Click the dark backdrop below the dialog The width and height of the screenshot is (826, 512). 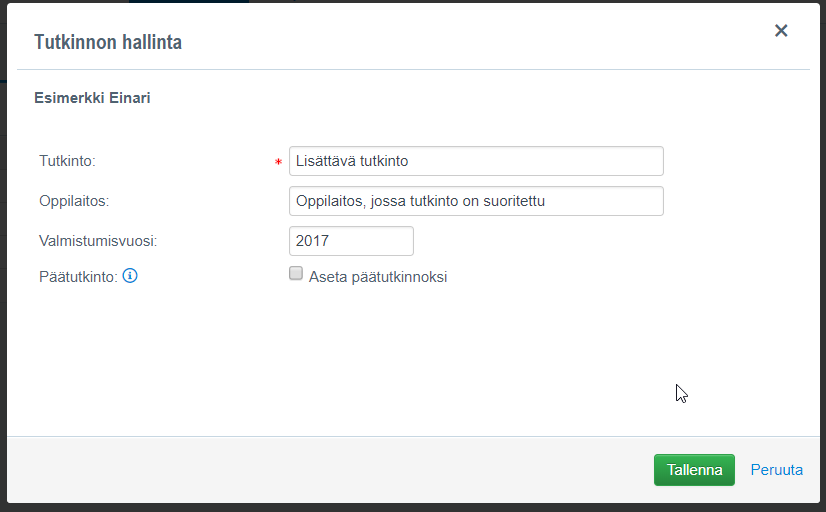tap(400, 507)
